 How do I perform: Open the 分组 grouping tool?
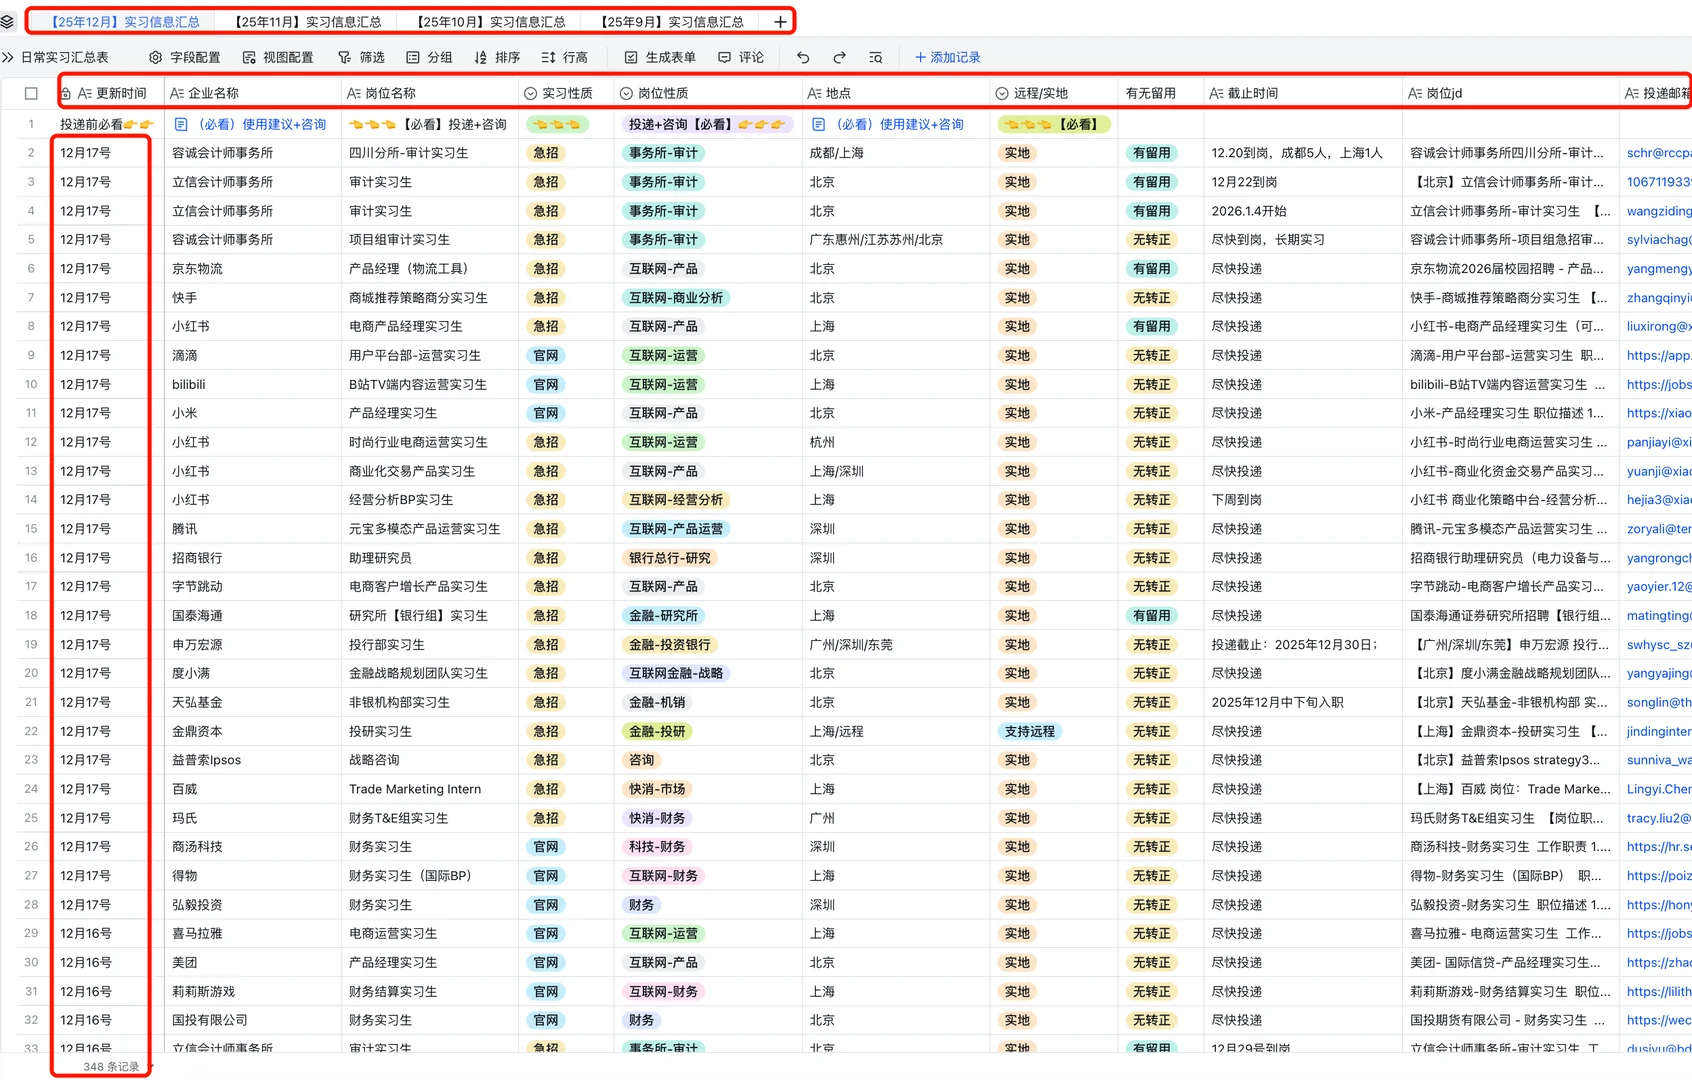point(429,57)
